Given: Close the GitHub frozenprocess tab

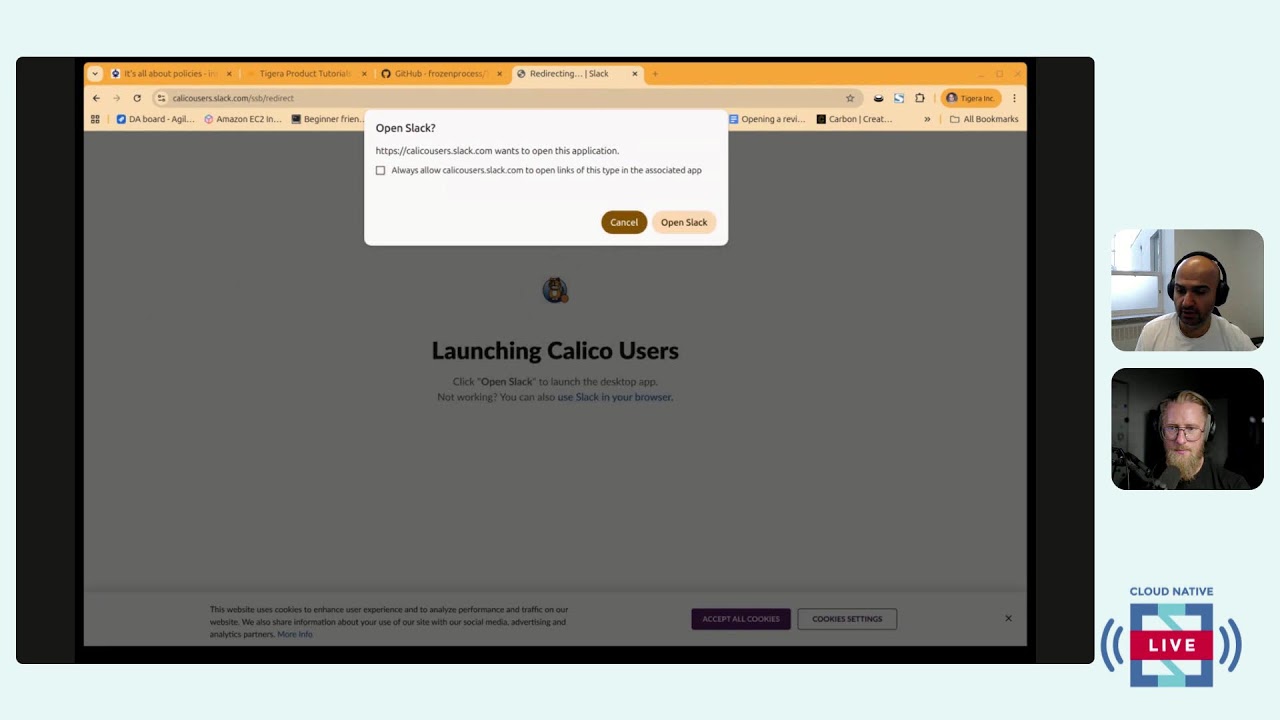Looking at the screenshot, I should (x=499, y=73).
